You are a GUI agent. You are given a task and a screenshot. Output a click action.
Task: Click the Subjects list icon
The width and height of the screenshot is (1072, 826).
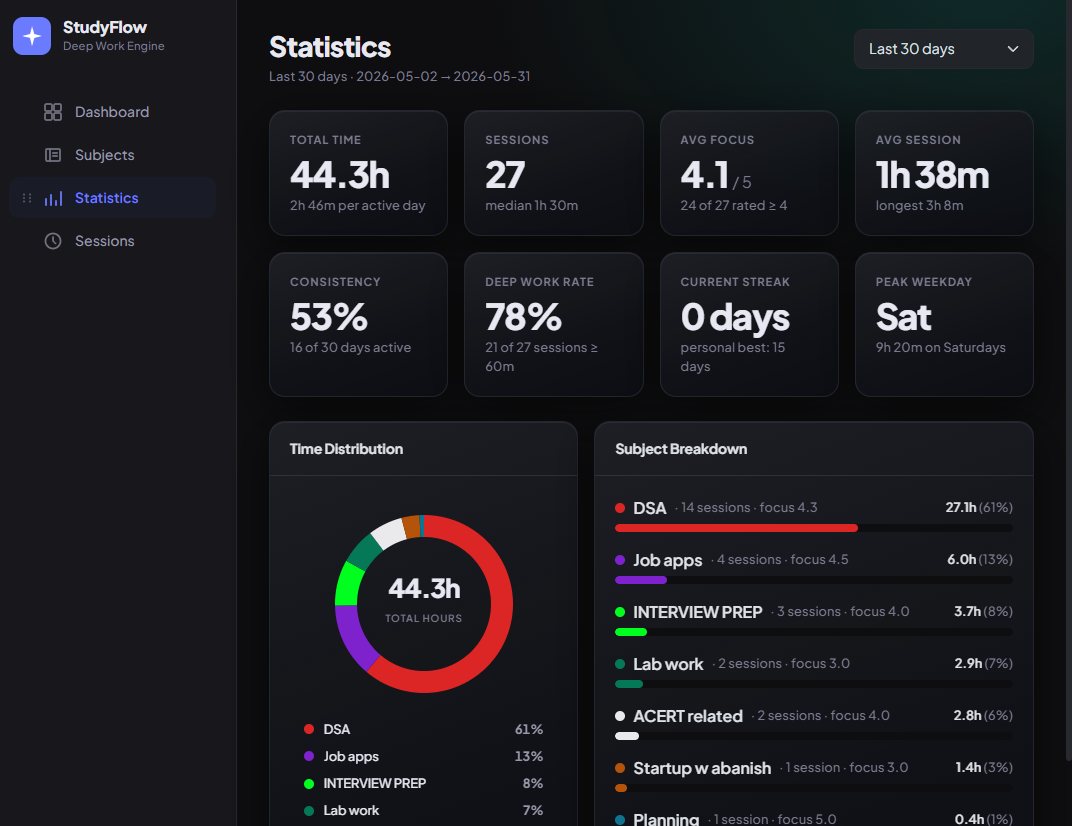click(x=53, y=155)
